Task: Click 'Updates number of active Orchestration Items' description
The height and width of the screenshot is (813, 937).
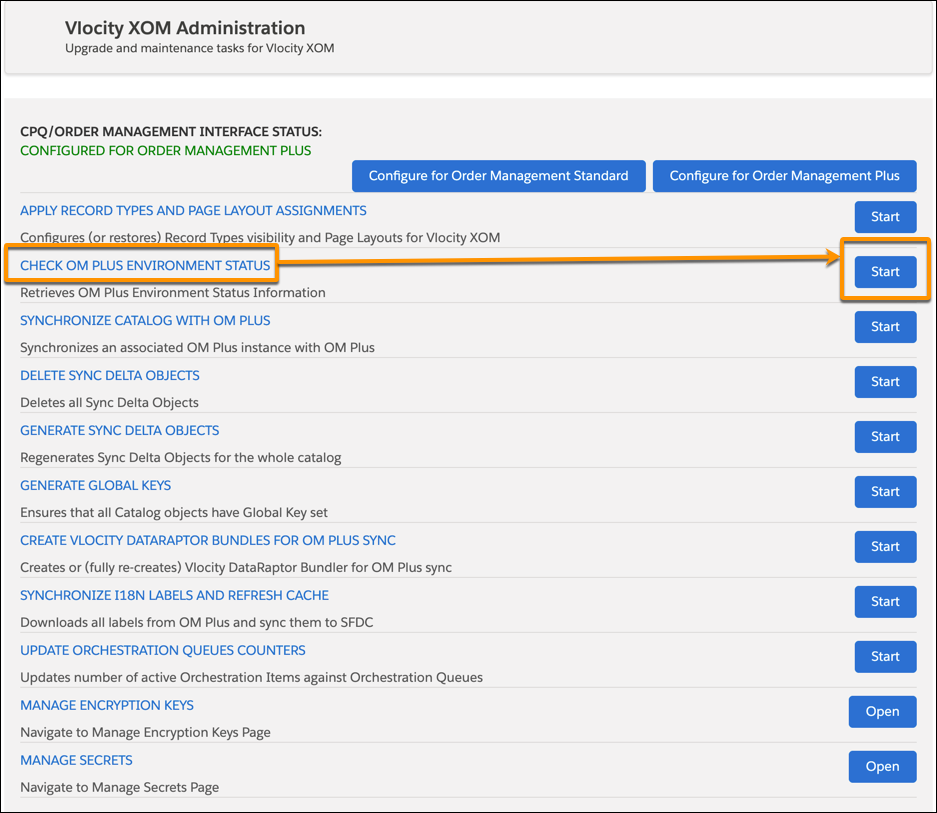Action: (x=252, y=678)
